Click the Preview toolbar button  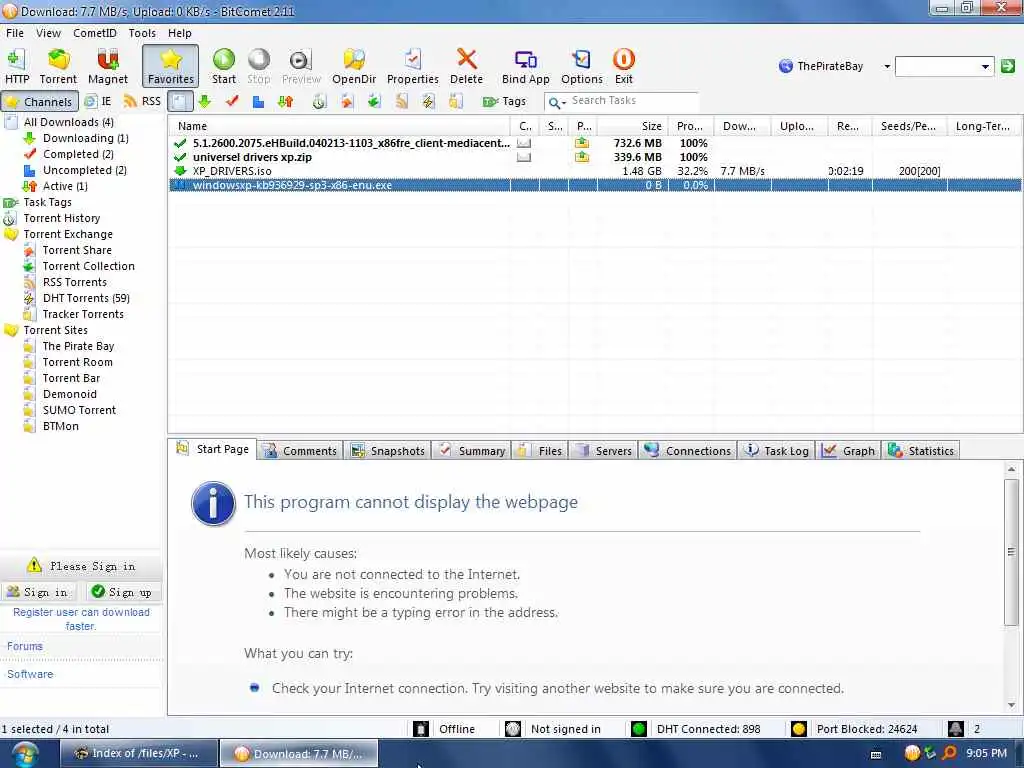click(301, 66)
